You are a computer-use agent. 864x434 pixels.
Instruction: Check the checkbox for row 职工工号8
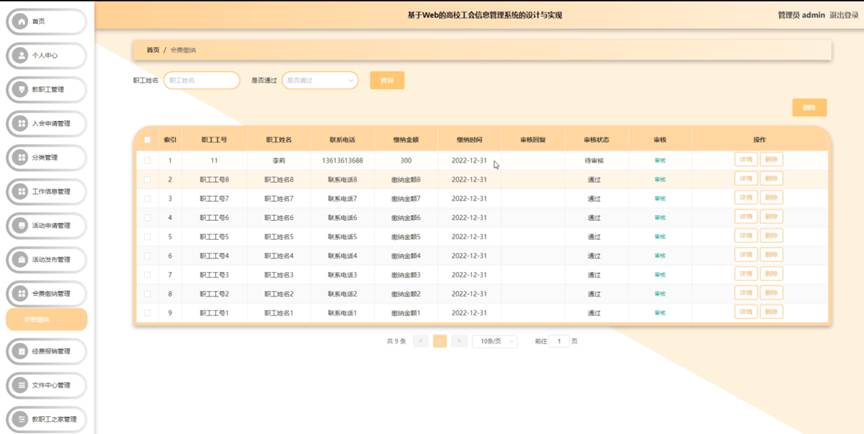click(x=147, y=180)
